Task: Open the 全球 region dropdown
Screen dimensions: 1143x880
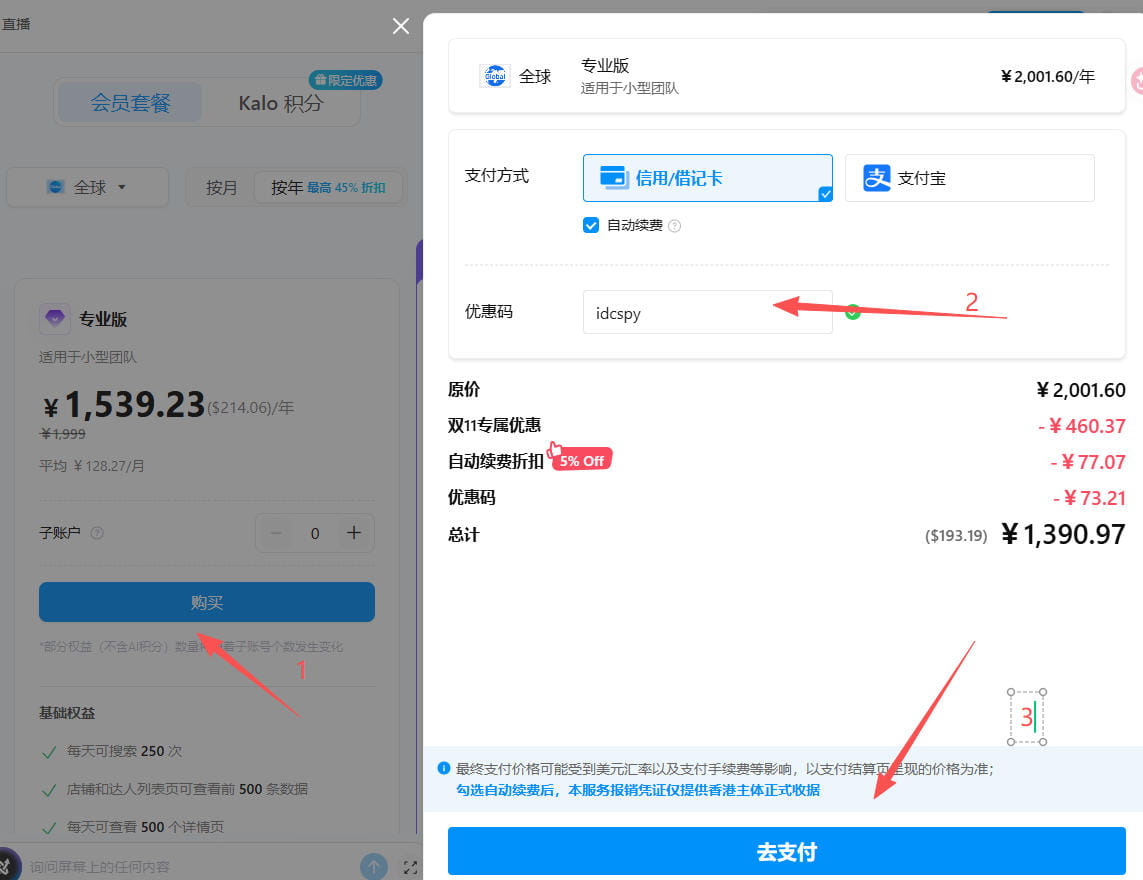Action: (87, 187)
